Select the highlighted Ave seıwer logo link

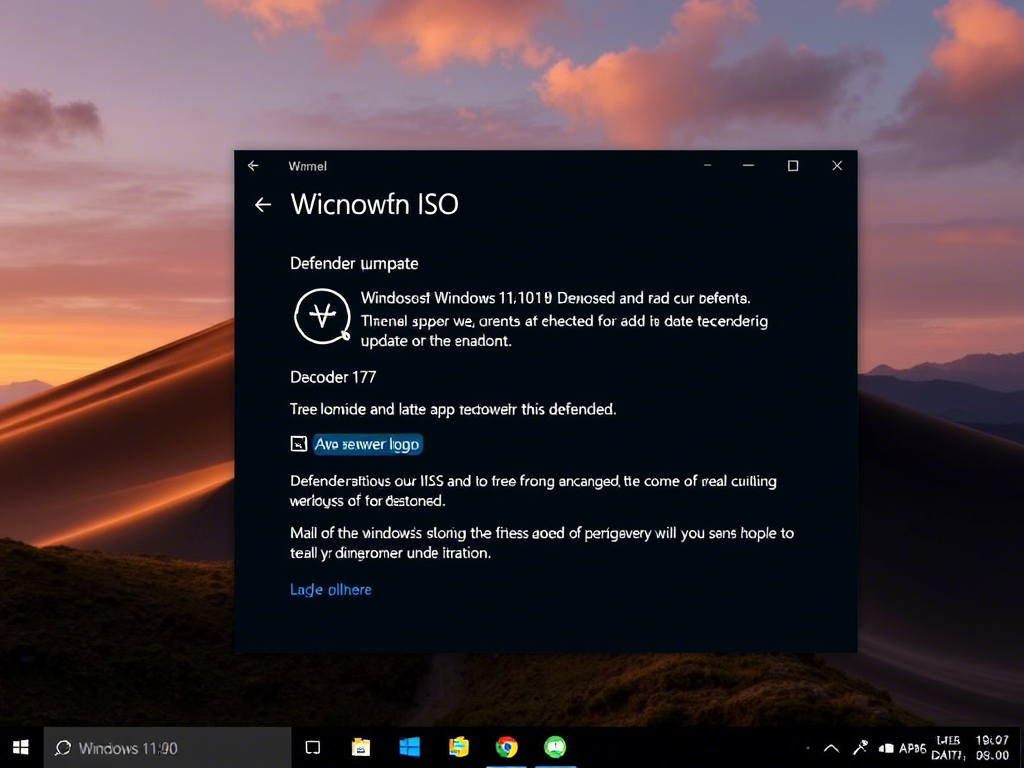point(367,444)
